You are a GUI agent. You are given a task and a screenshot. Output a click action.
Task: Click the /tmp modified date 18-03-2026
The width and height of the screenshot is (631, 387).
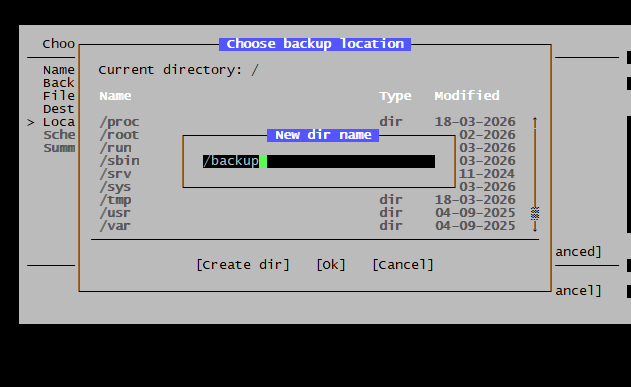(x=475, y=200)
